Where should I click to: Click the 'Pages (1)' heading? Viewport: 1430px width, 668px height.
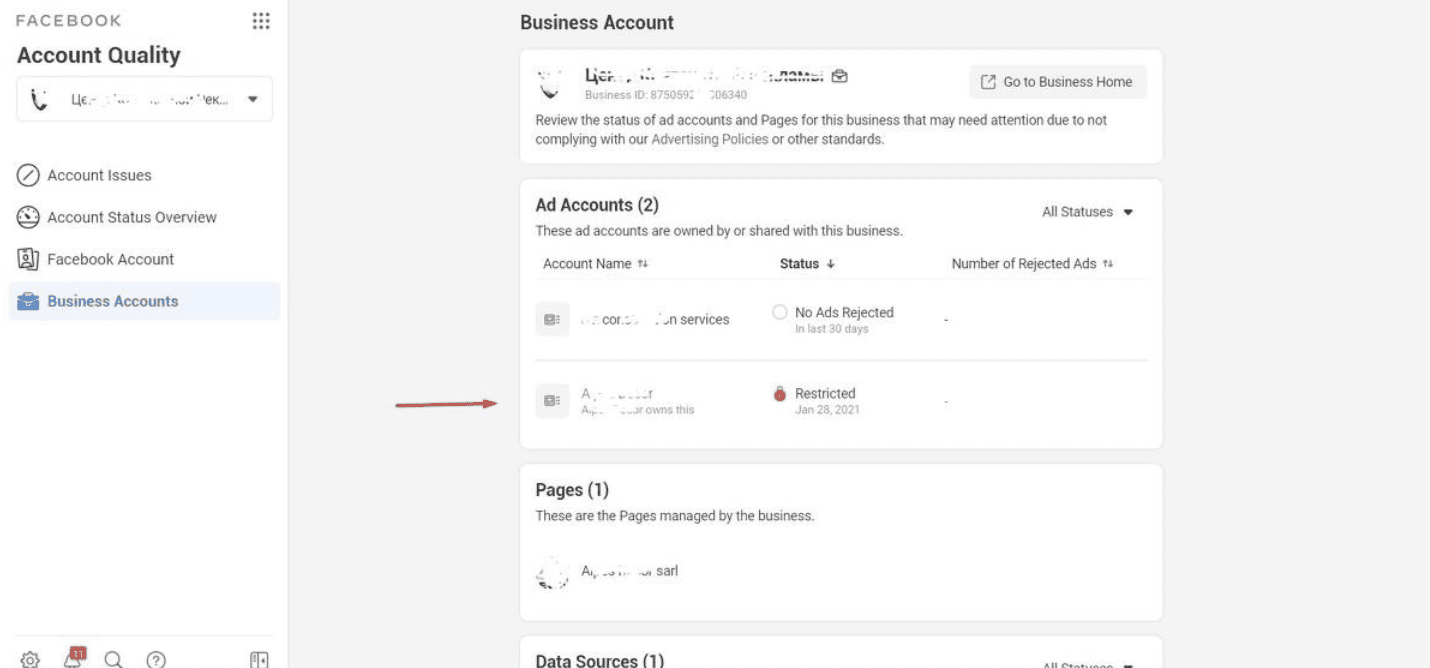[572, 490]
